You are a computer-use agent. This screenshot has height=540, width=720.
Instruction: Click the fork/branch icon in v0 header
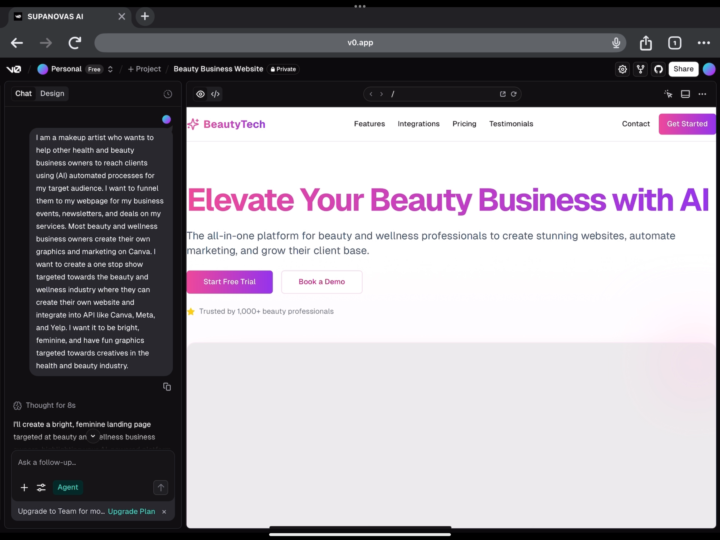[640, 69]
